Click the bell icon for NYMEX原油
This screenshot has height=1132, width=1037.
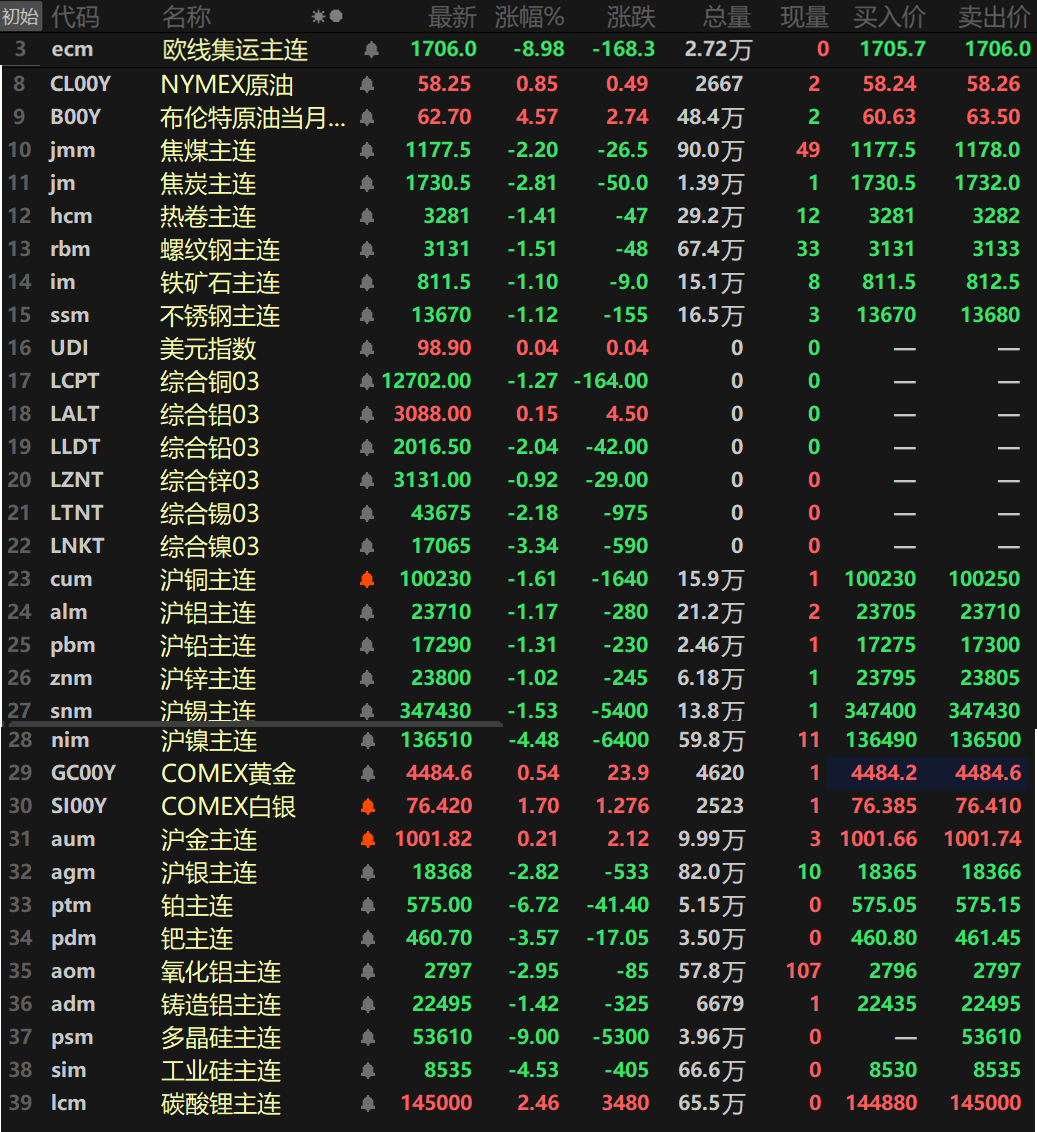pyautogui.click(x=367, y=85)
